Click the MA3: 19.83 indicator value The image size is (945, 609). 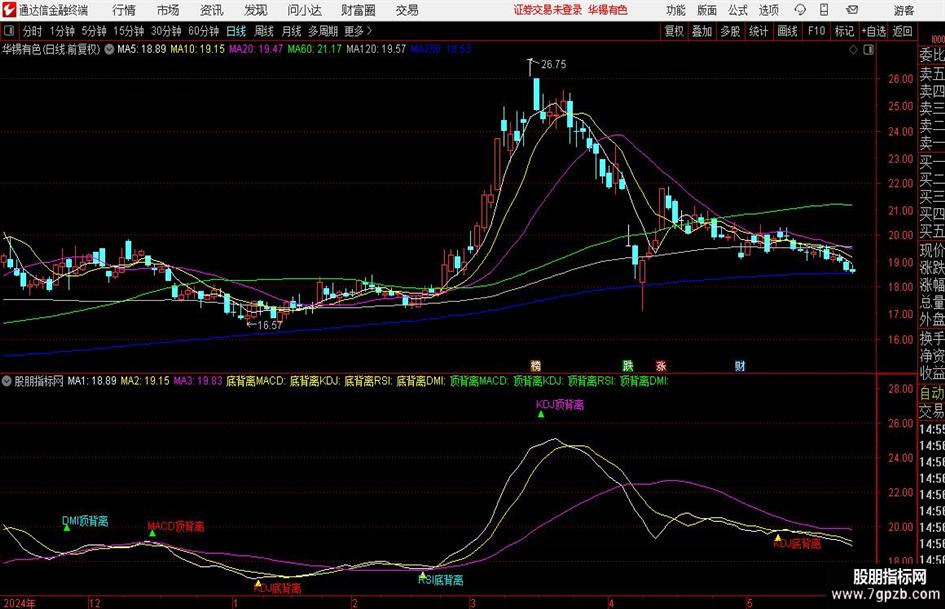point(198,381)
